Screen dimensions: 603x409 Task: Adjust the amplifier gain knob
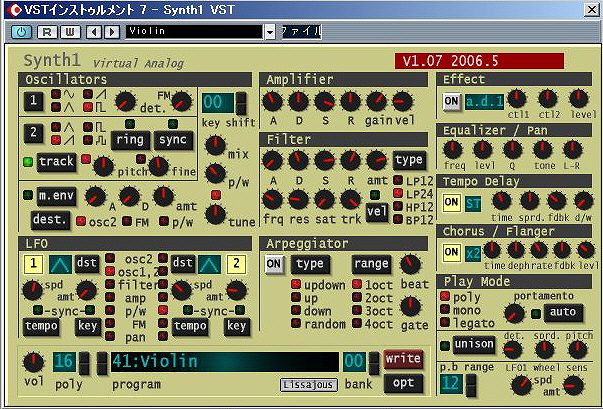pos(377,101)
